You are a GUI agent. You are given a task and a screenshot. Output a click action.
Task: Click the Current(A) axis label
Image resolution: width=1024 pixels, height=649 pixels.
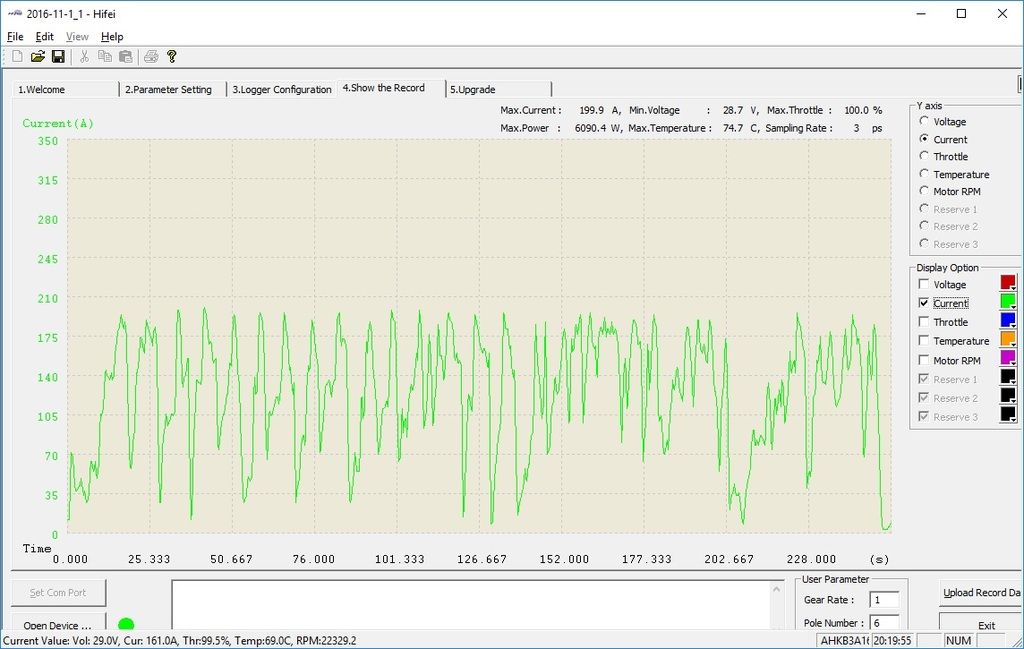[58, 123]
